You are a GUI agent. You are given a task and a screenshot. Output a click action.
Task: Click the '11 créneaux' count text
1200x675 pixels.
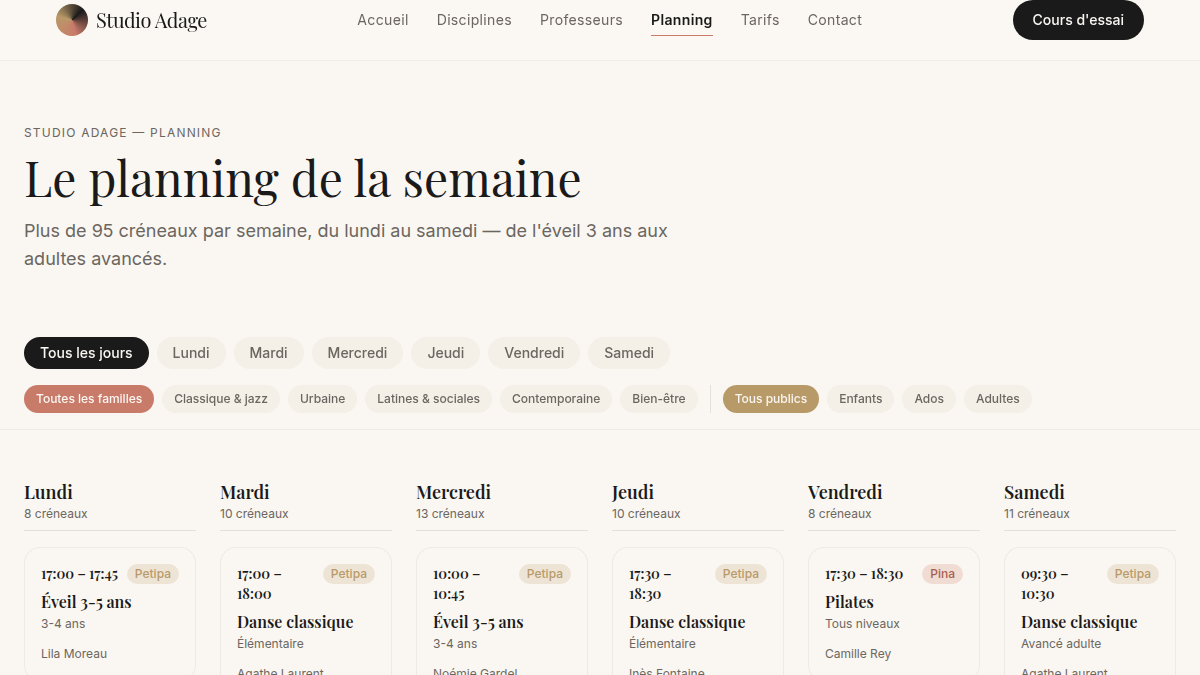tap(1037, 514)
